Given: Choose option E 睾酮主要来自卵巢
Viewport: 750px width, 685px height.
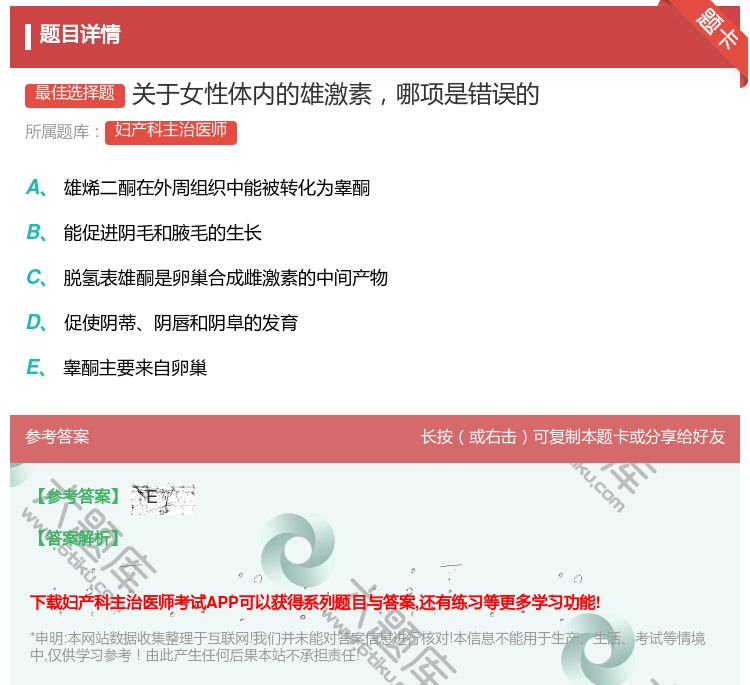Looking at the screenshot, I should coord(116,367).
